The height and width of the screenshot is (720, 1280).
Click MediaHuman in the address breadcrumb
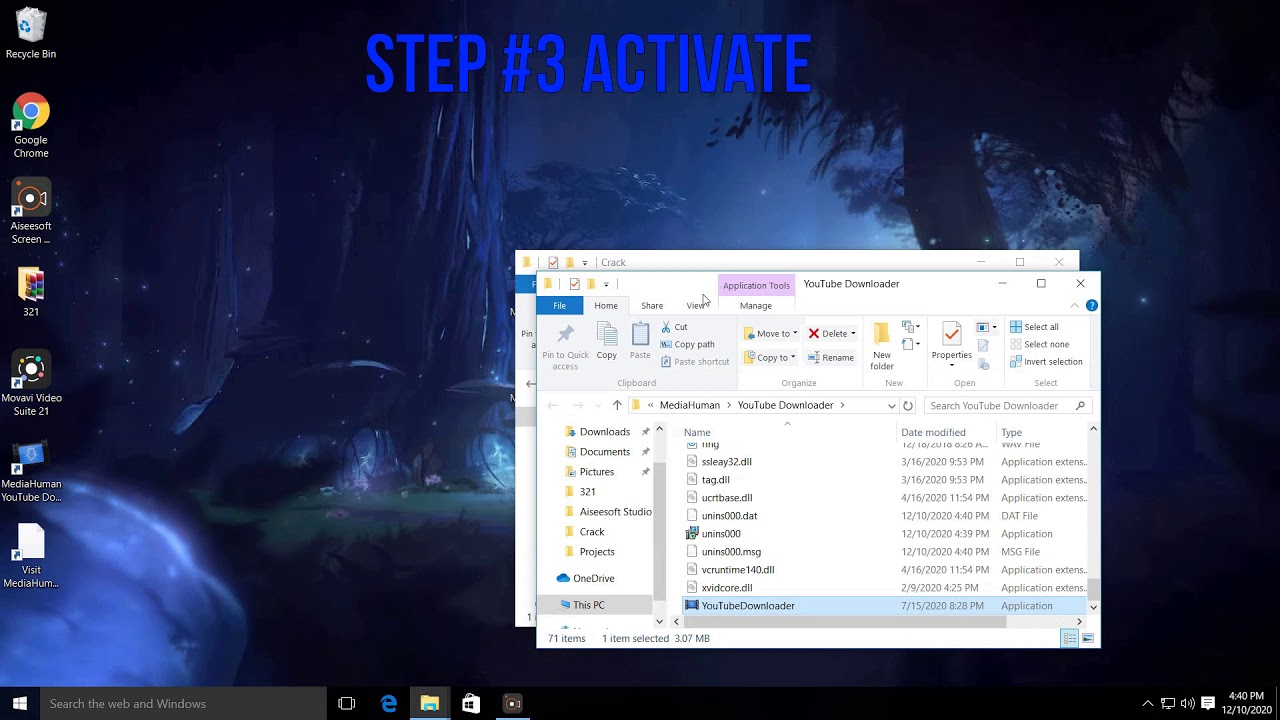tap(690, 406)
